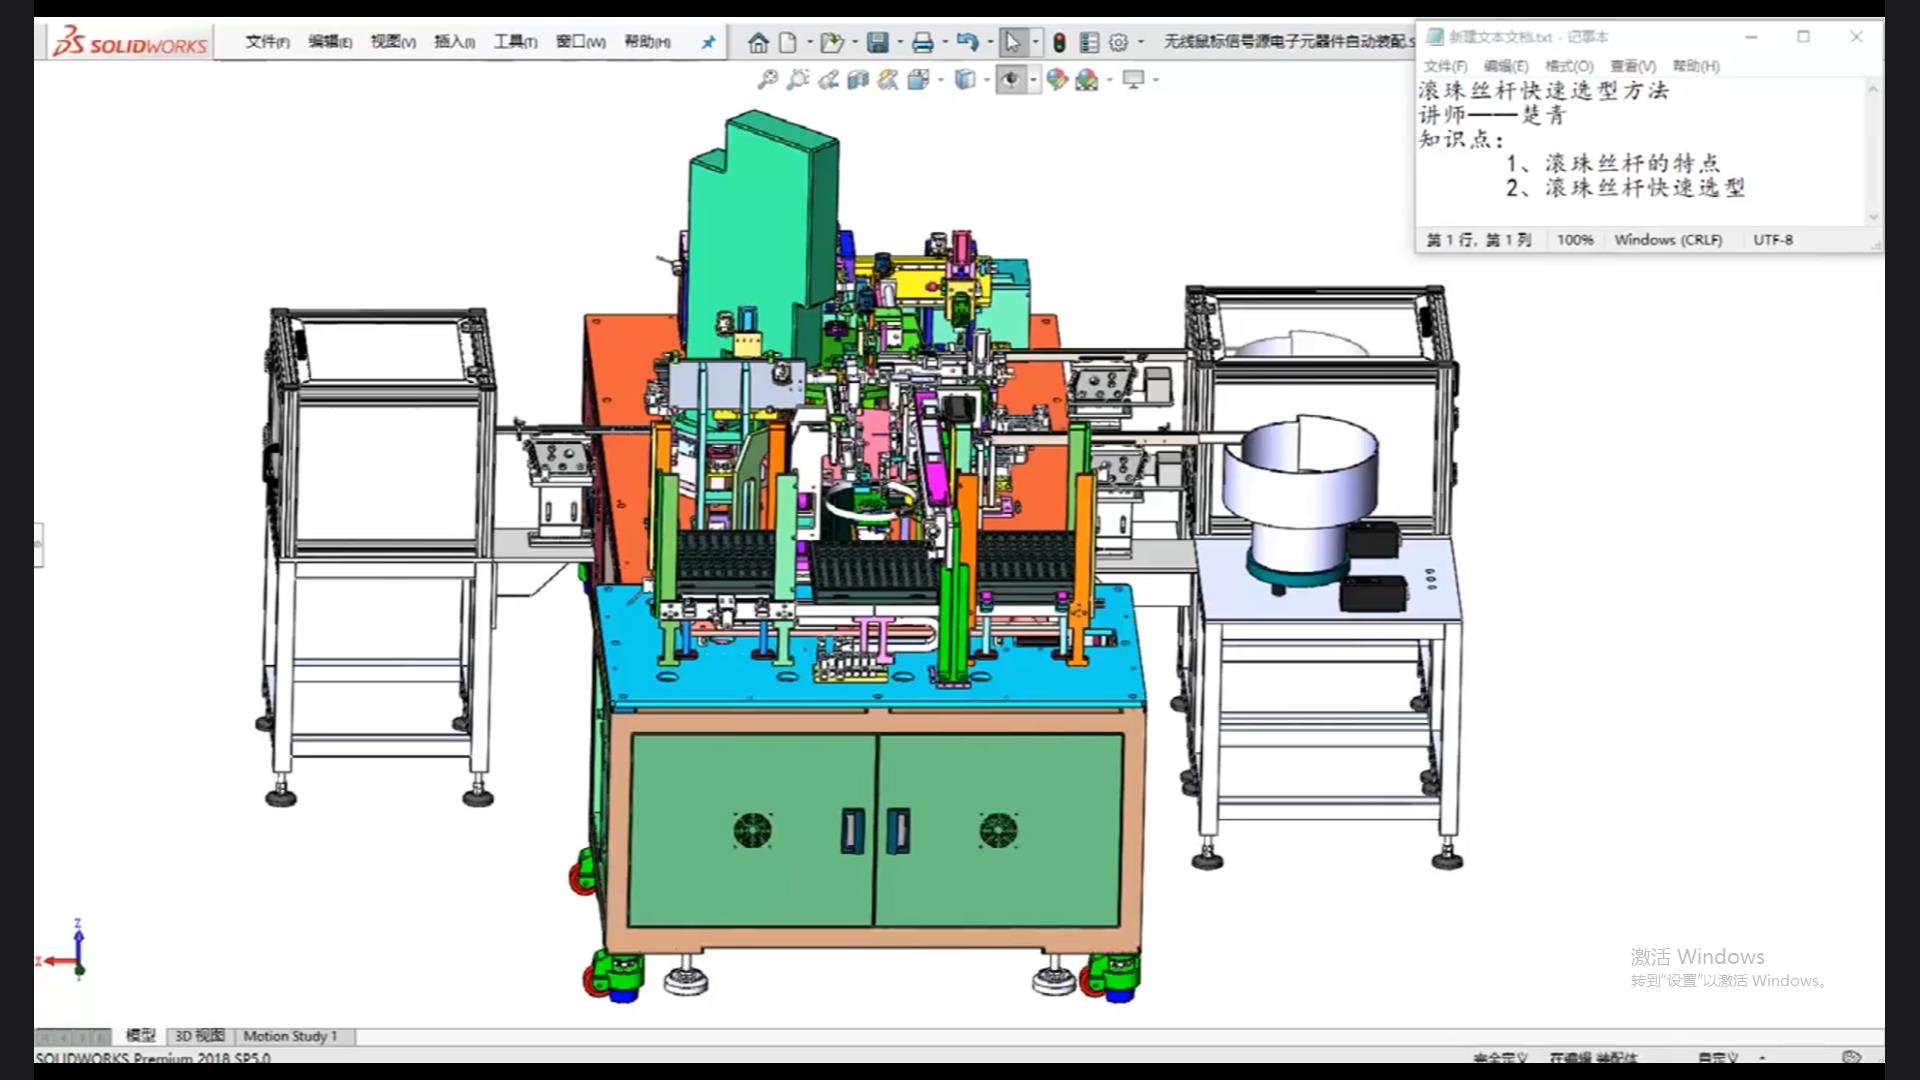The height and width of the screenshot is (1080, 1920).
Task: Open Notepad's 编辑(E) menu
Action: (x=1506, y=66)
